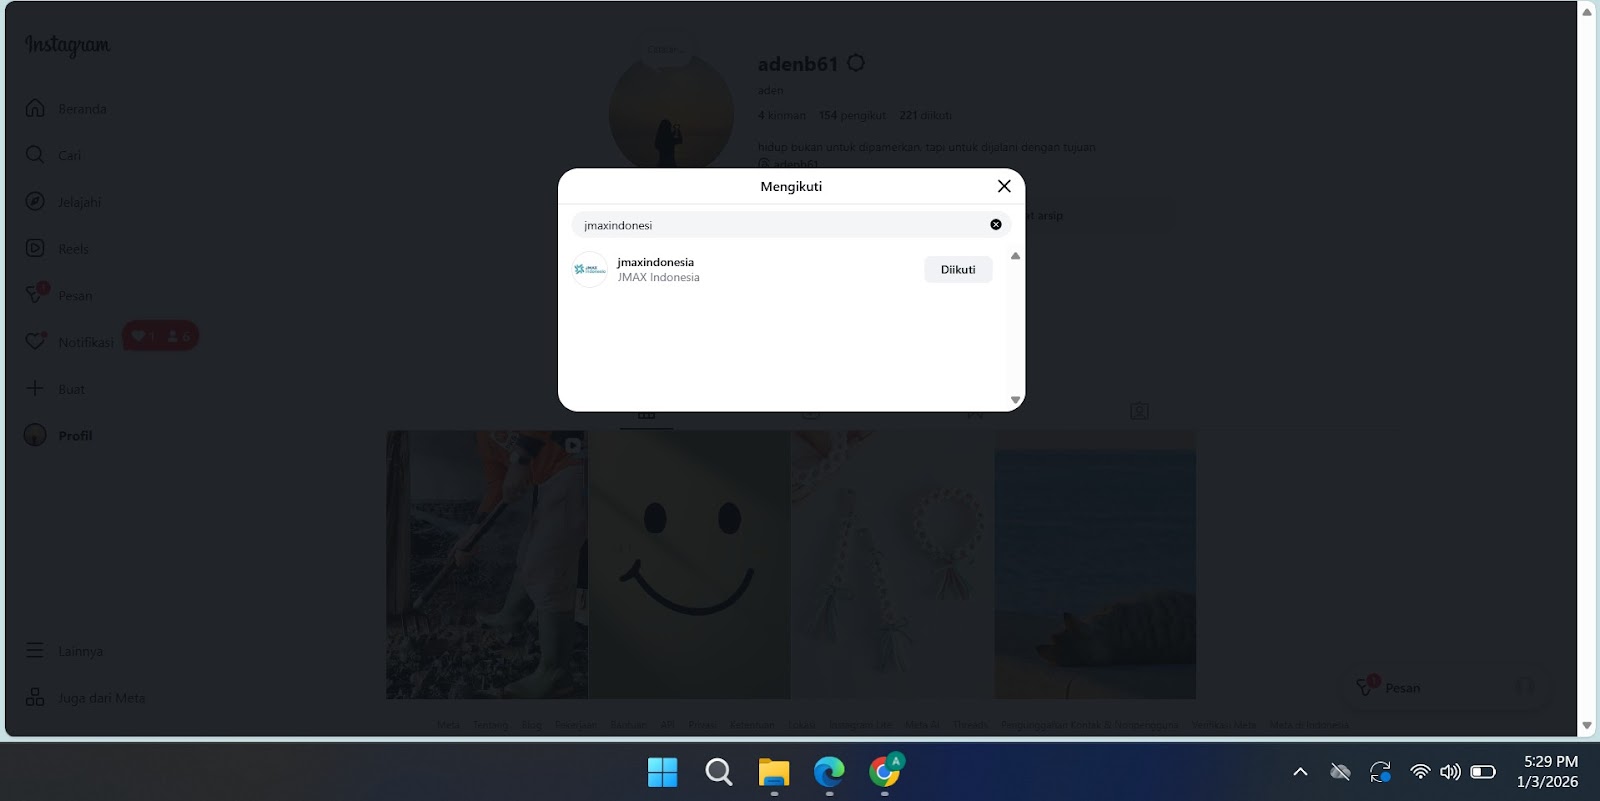
Task: Go to Beranda home icon
Action: pyautogui.click(x=35, y=108)
